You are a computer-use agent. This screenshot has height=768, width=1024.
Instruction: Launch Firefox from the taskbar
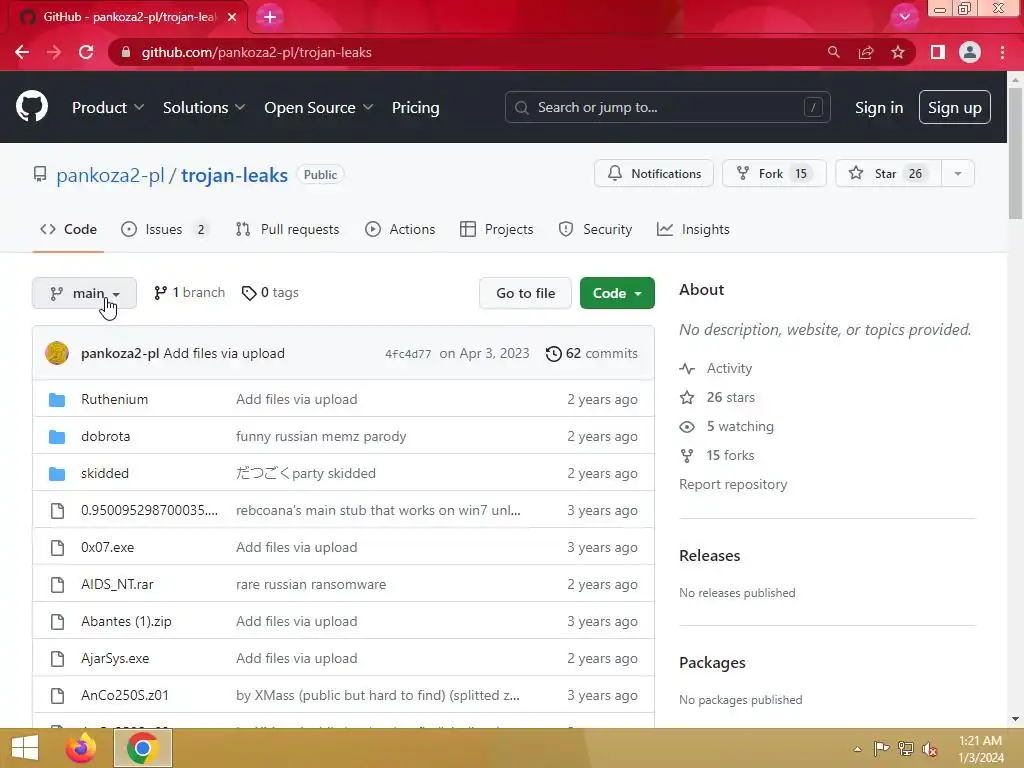(81, 748)
